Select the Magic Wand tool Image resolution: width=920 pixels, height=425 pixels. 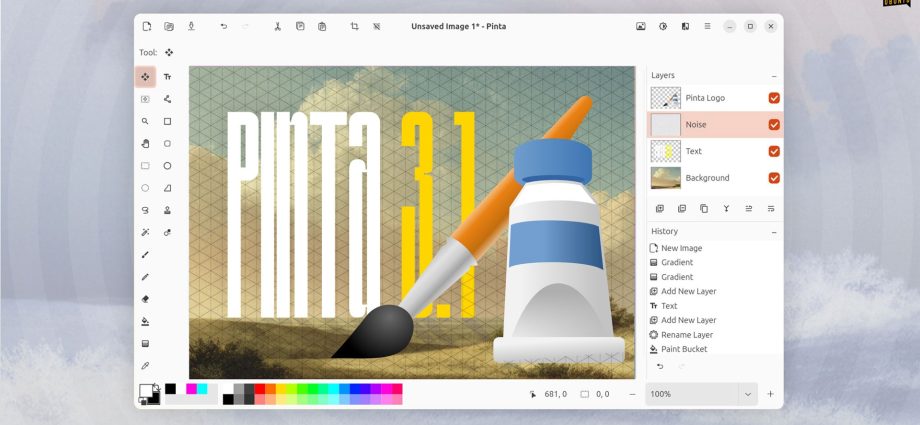(145, 232)
